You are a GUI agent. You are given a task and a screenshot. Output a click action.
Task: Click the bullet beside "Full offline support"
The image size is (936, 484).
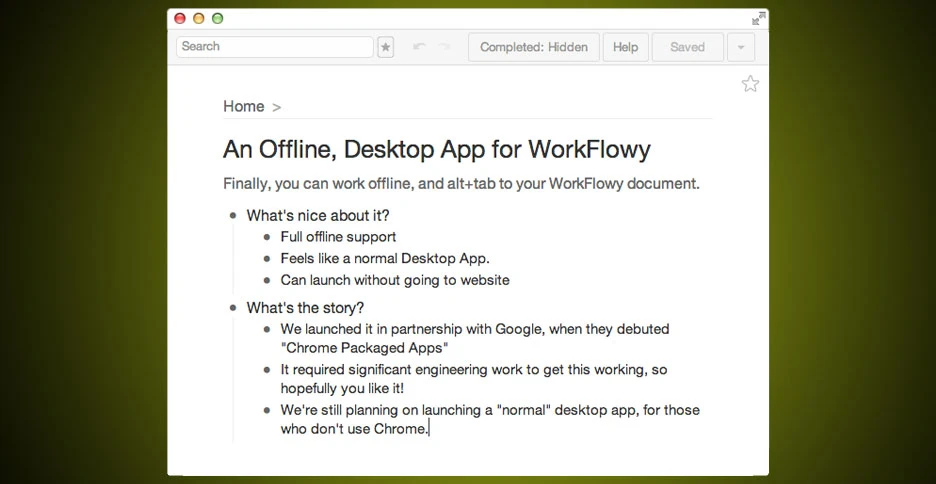coord(267,237)
